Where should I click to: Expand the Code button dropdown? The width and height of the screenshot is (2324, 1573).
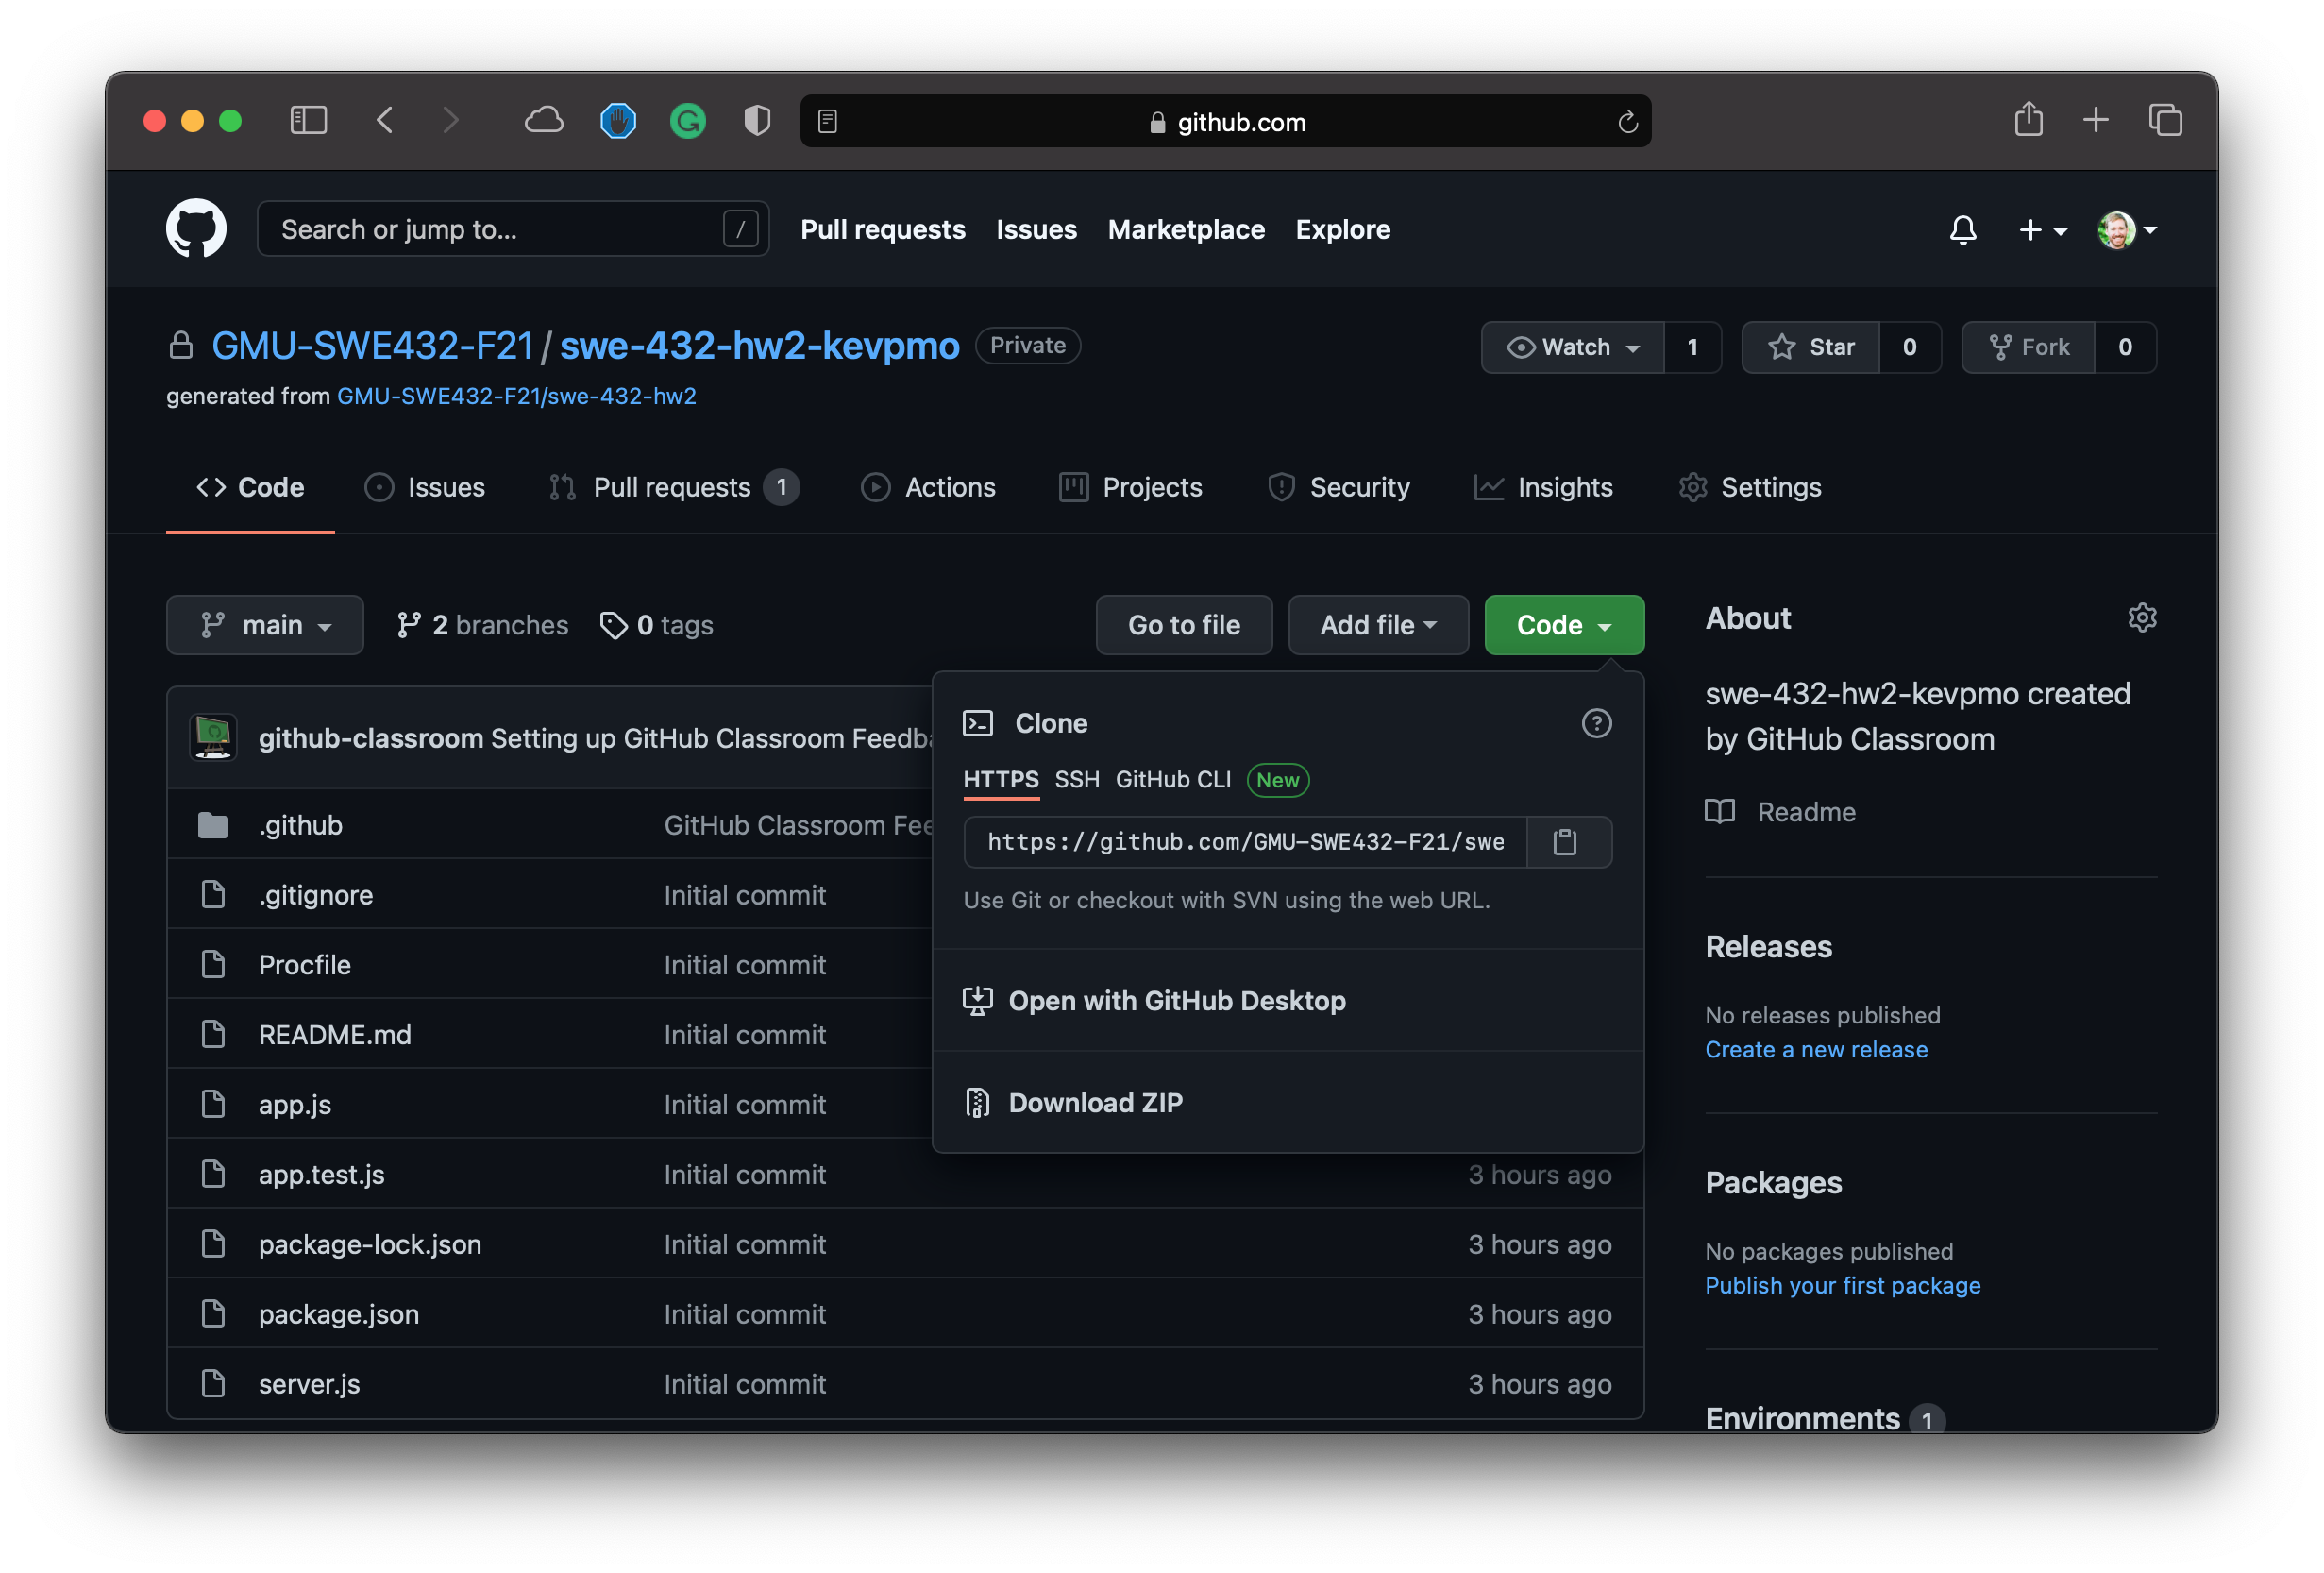pyautogui.click(x=1564, y=621)
